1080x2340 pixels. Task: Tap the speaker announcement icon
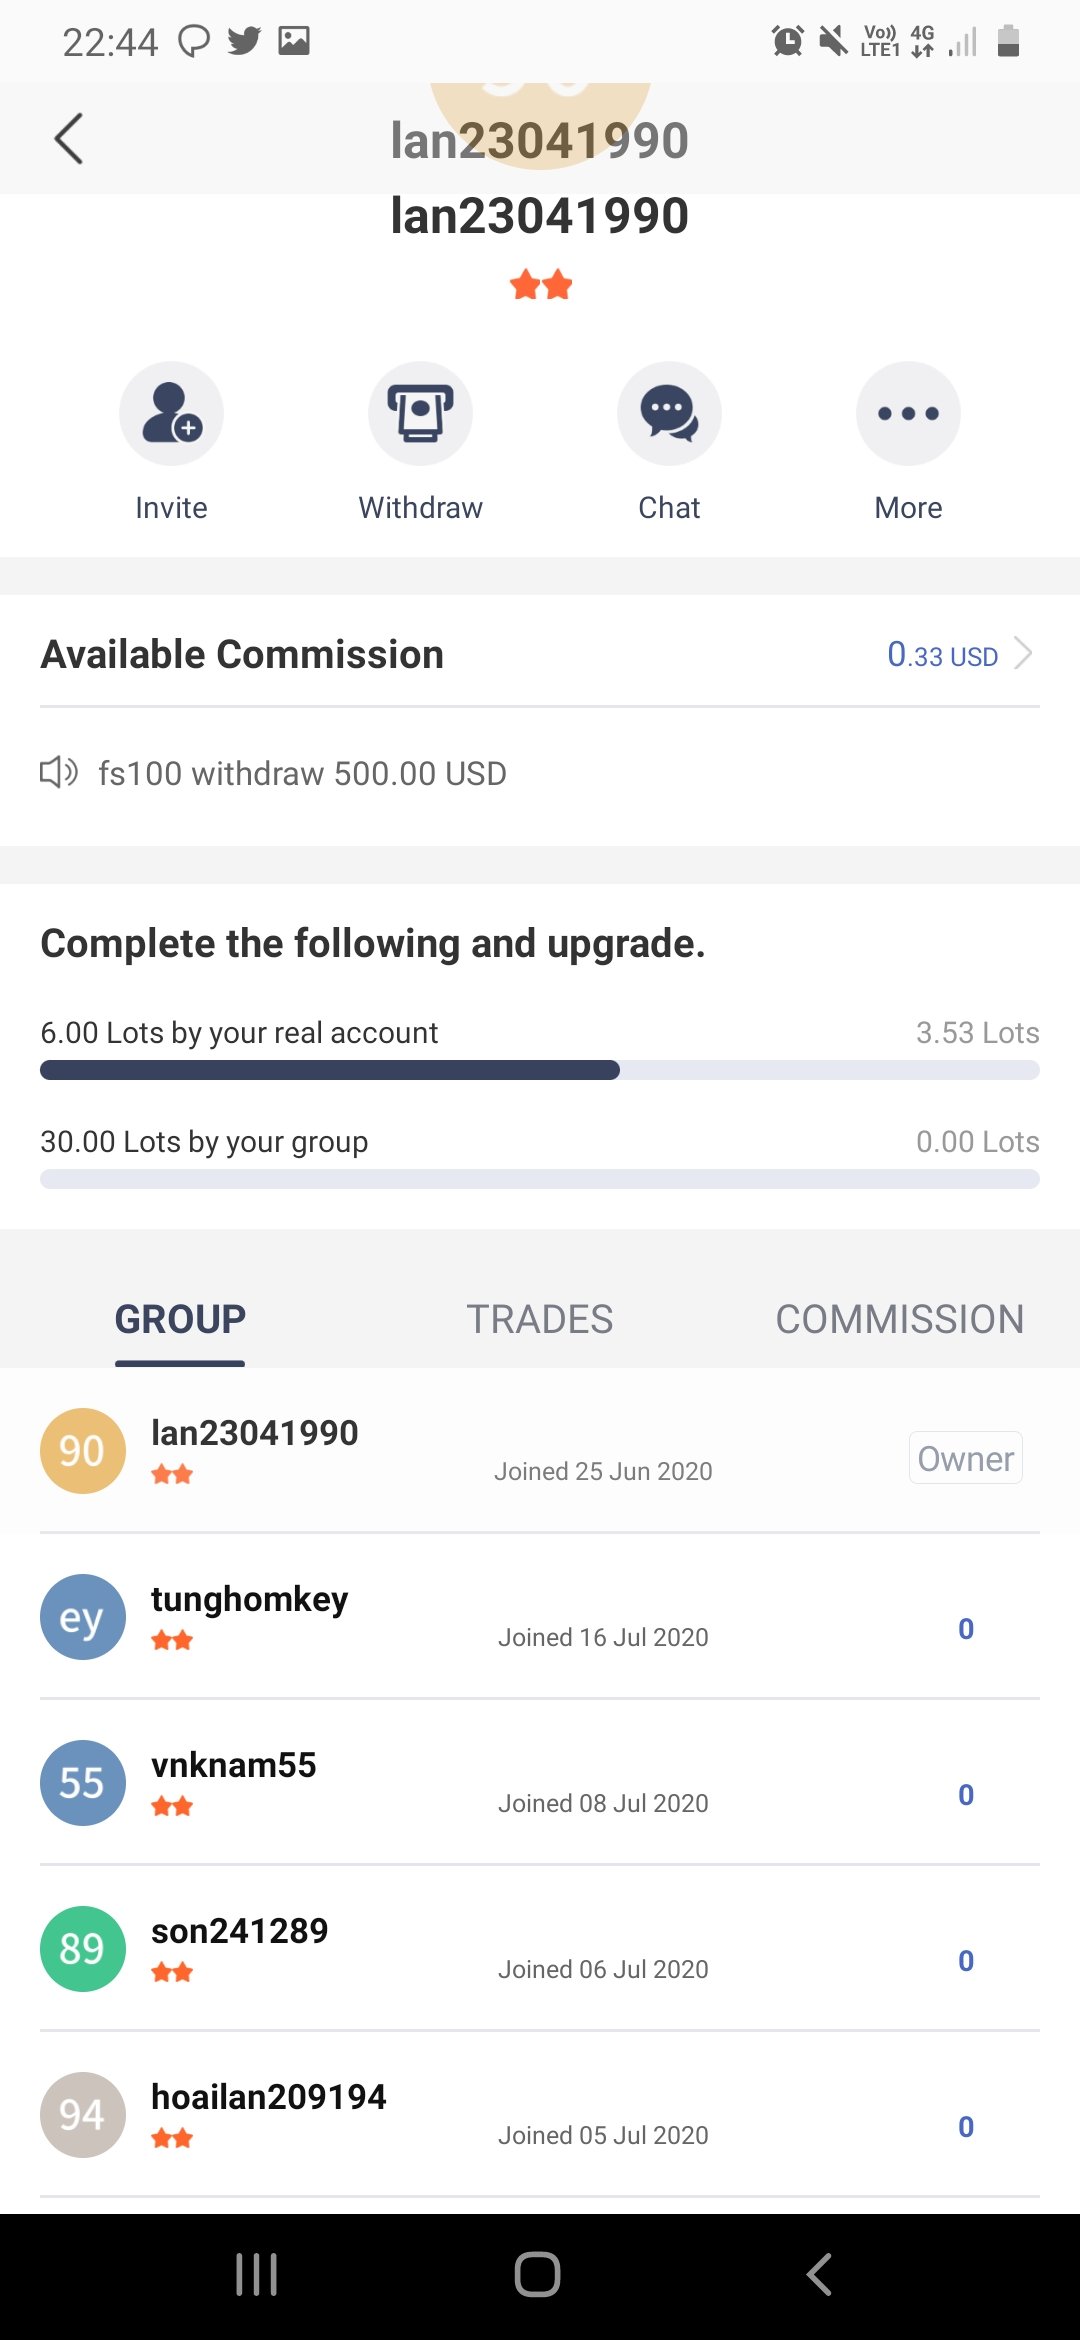pyautogui.click(x=59, y=772)
